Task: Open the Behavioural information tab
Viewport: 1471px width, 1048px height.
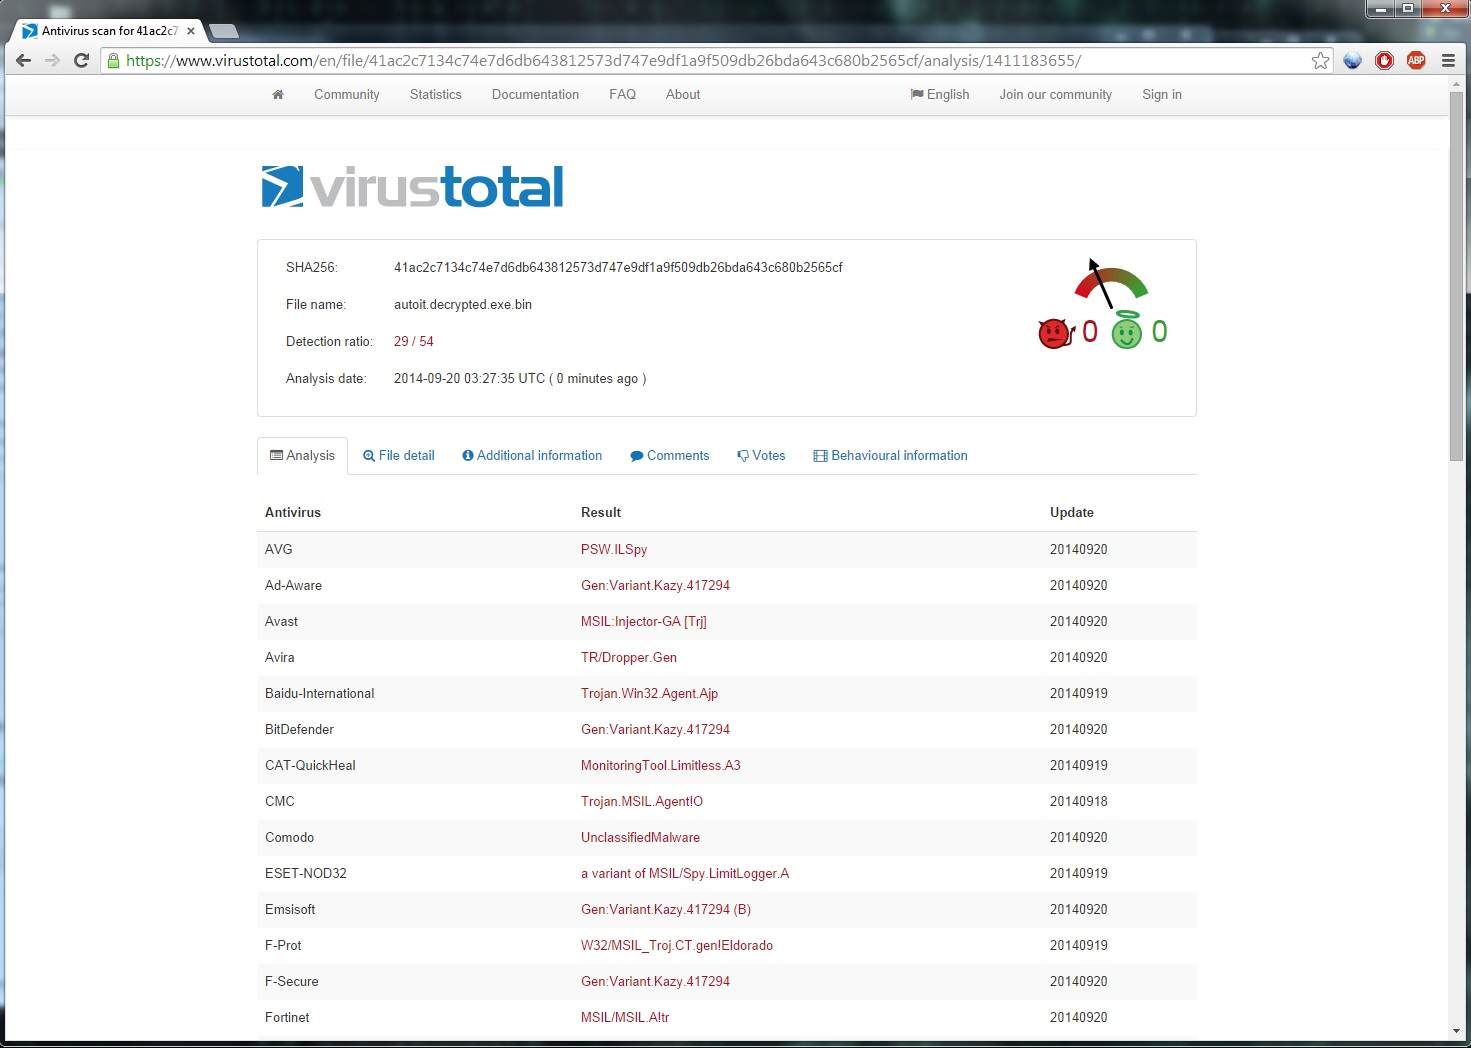Action: click(x=890, y=455)
